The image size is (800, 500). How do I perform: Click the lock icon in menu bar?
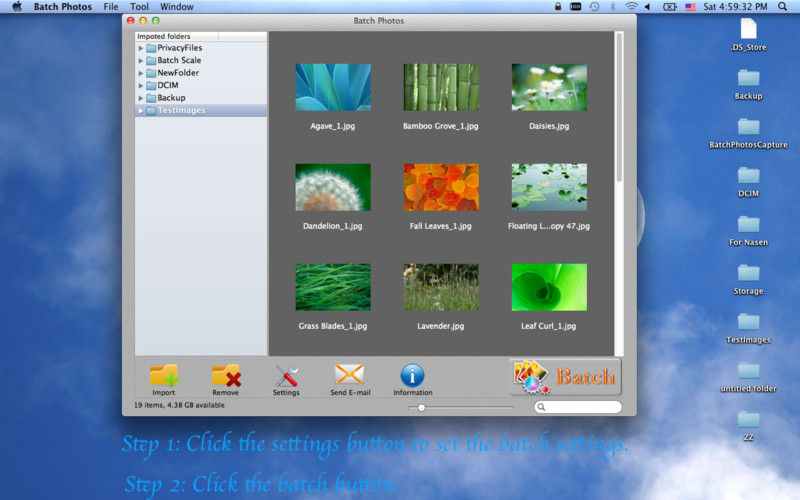click(x=558, y=7)
